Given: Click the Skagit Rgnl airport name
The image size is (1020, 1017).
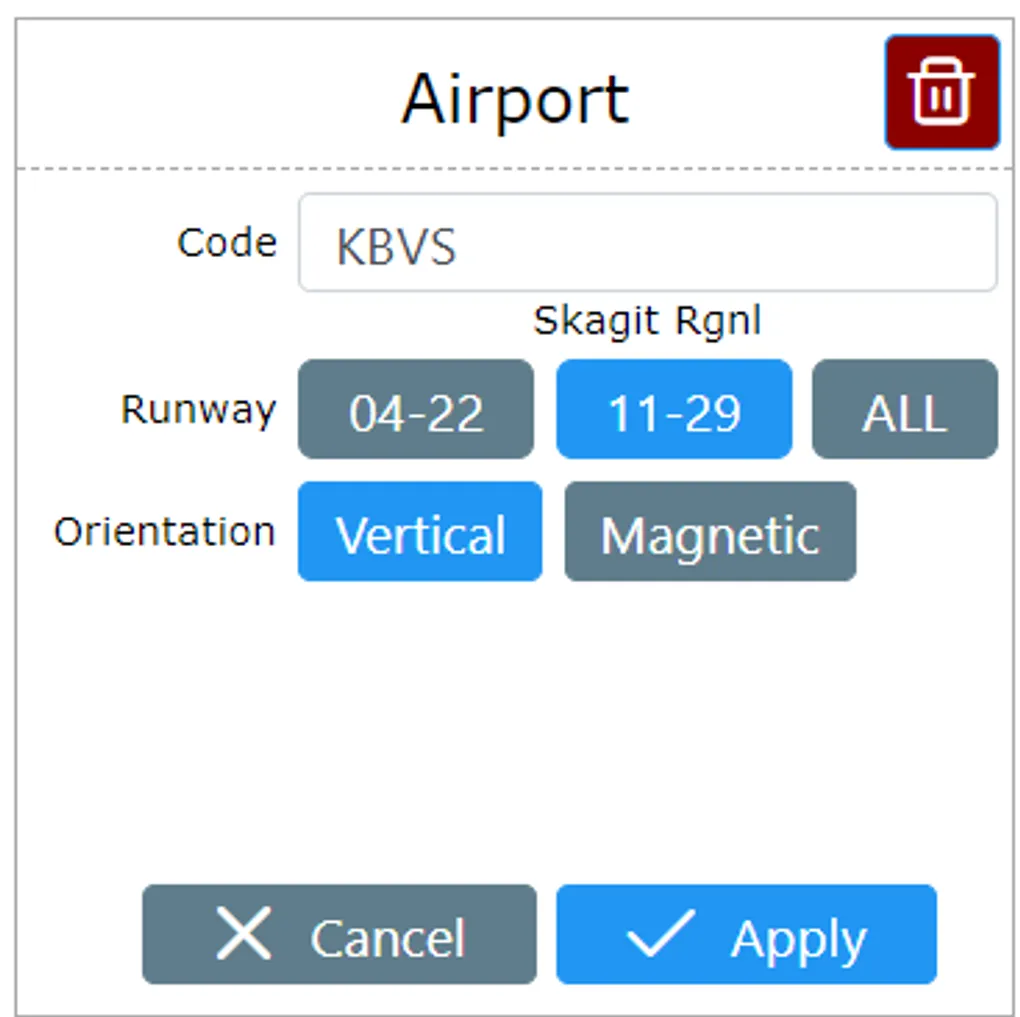Looking at the screenshot, I should (x=647, y=321).
